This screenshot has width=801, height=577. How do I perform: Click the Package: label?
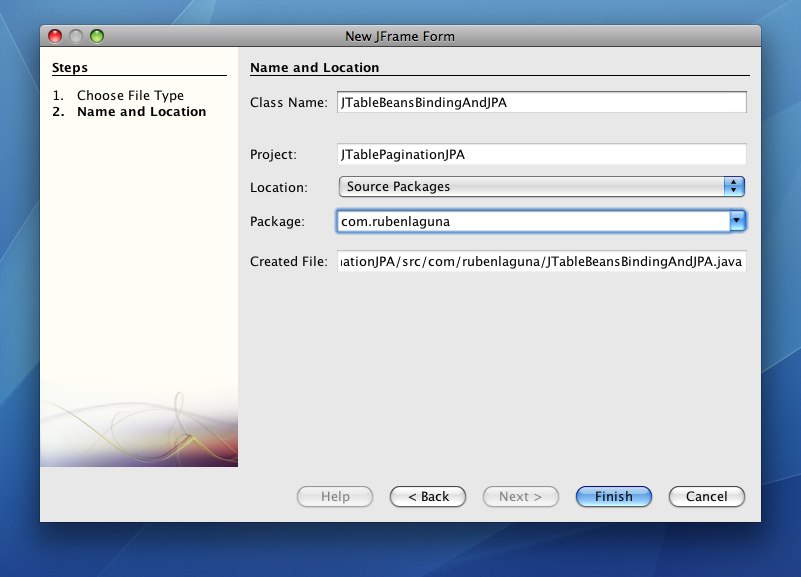pyautogui.click(x=277, y=222)
